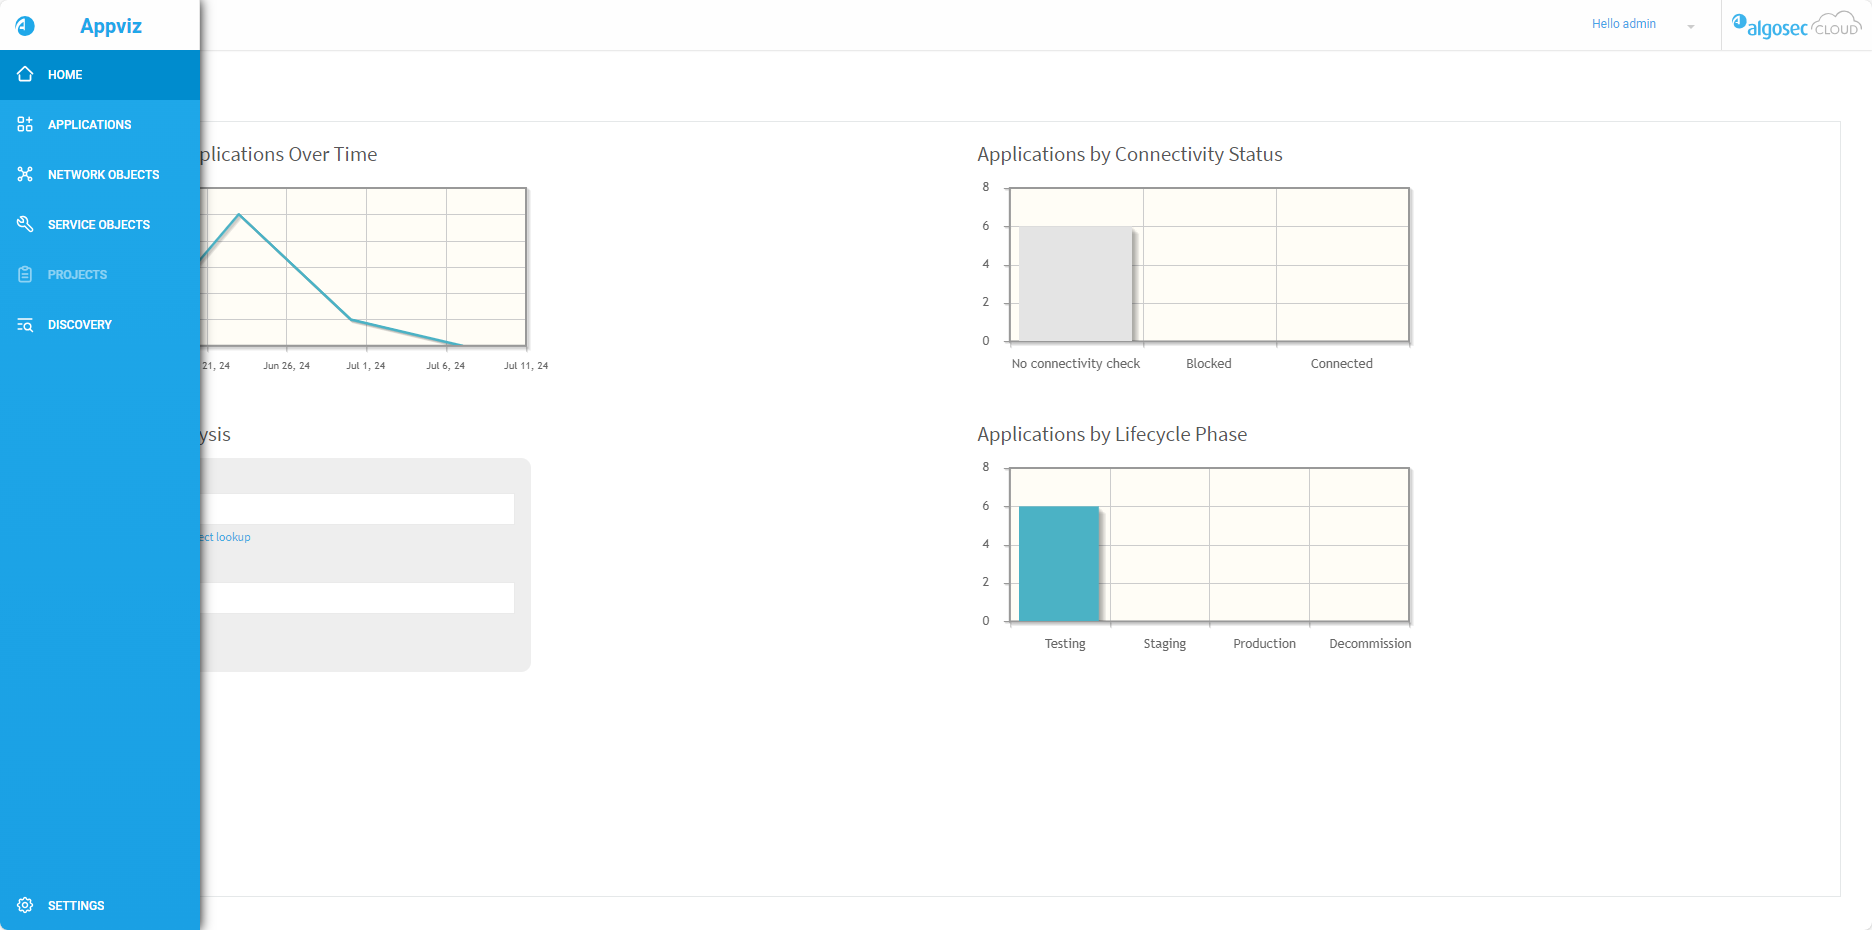The width and height of the screenshot is (1872, 930).
Task: Click the Network Objects nodes icon
Action: pos(25,175)
